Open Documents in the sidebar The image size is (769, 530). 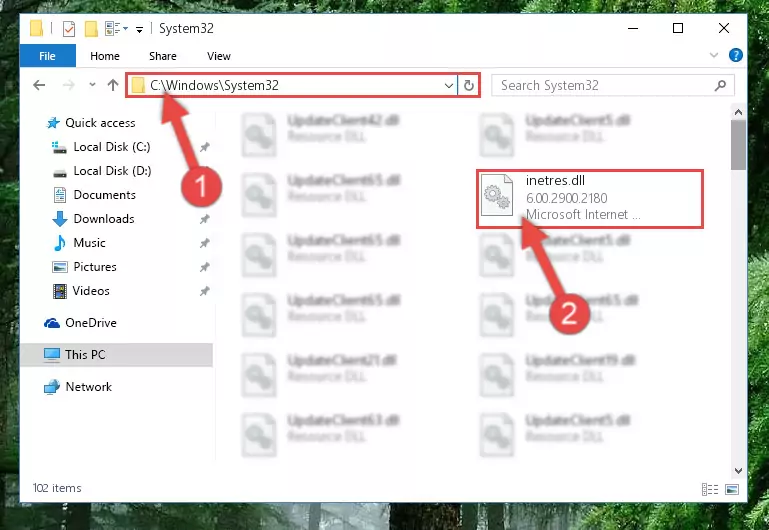[104, 195]
